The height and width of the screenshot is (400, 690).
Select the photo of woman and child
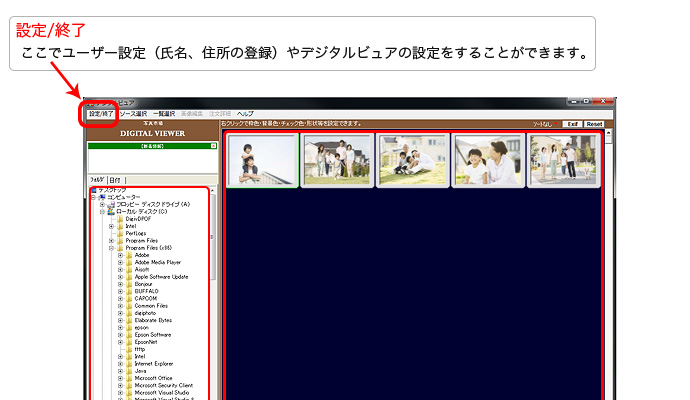tap(488, 160)
